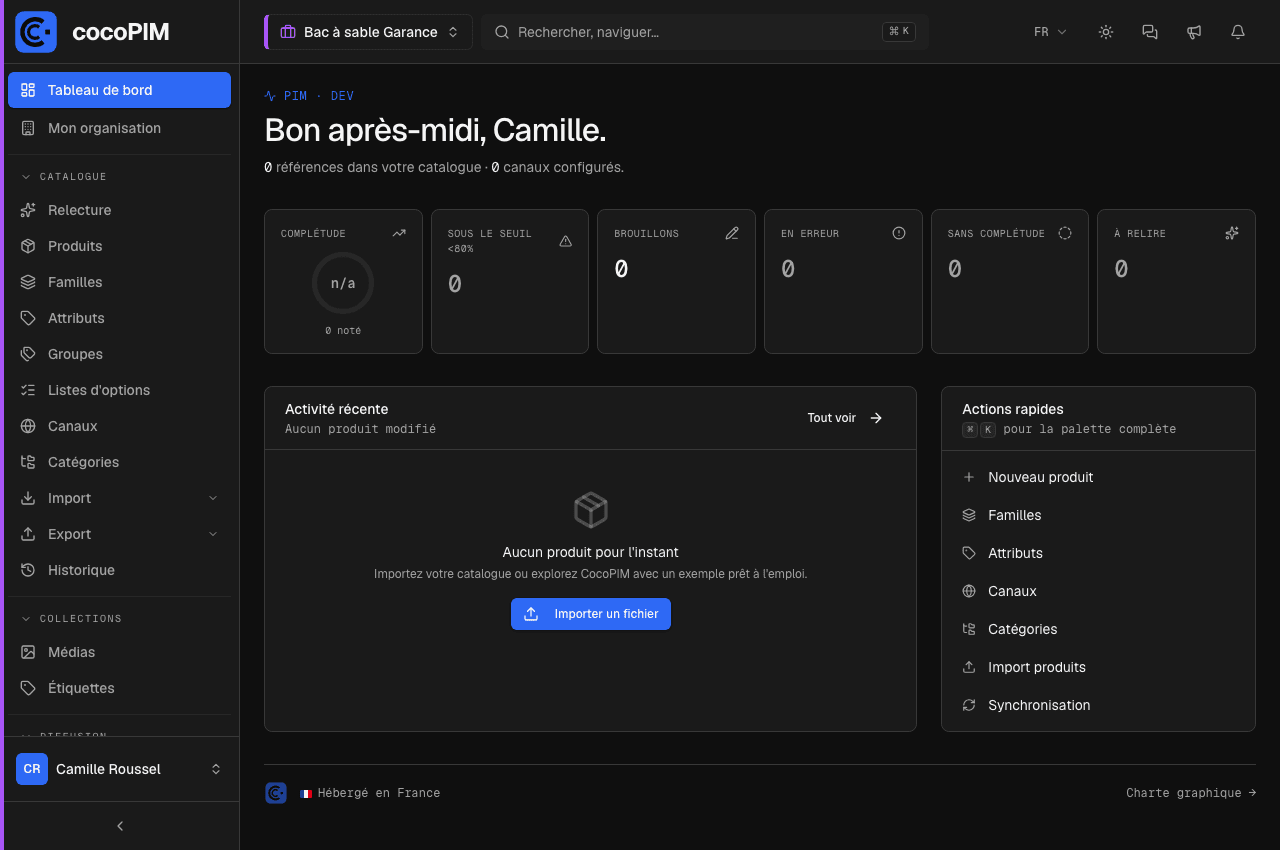The image size is (1280, 850).
Task: Open Familles in the sidebar
Action: point(119,282)
